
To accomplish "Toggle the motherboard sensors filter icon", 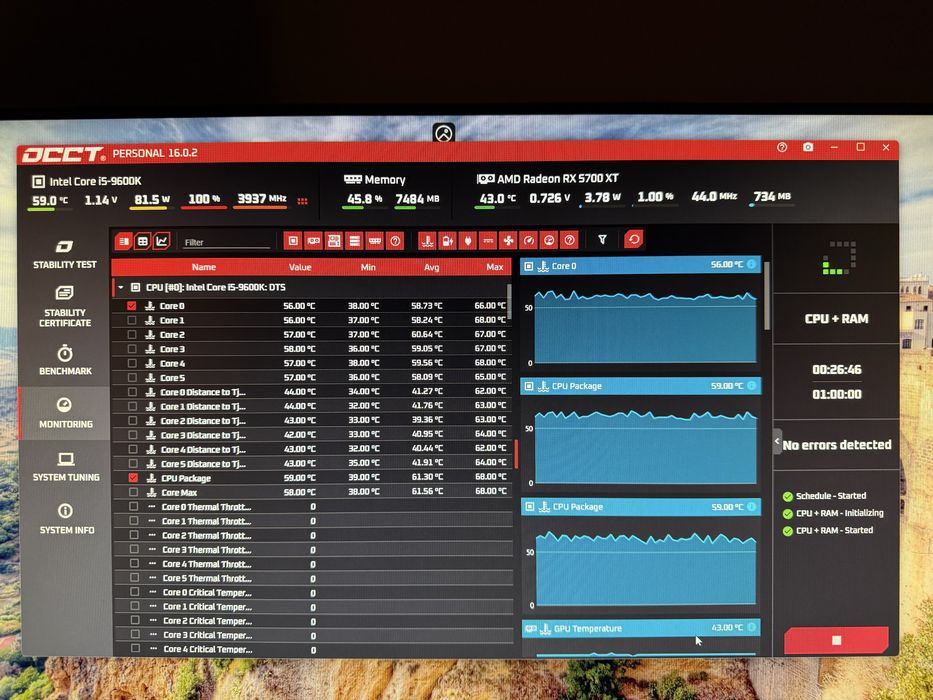I will click(x=334, y=240).
